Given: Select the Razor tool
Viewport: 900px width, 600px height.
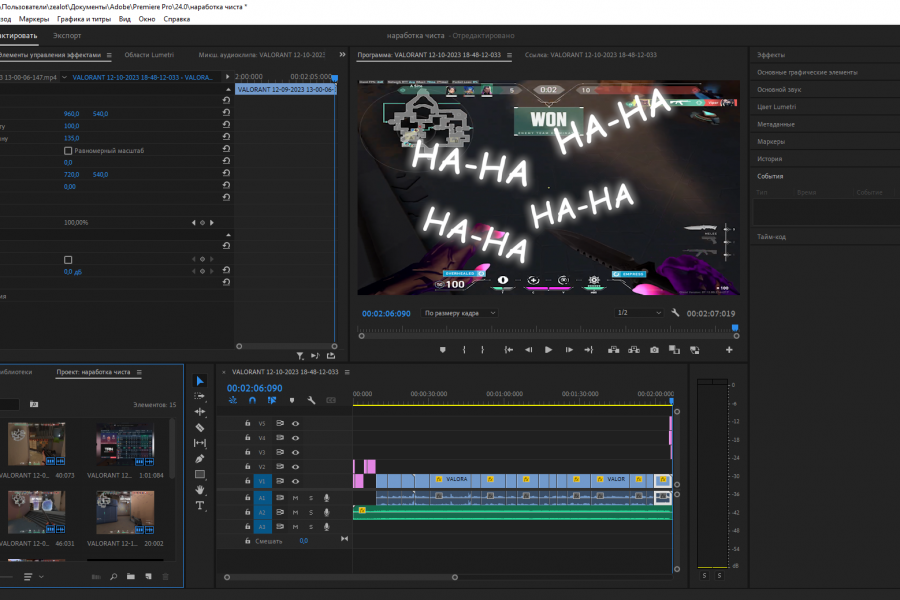Looking at the screenshot, I should click(199, 427).
